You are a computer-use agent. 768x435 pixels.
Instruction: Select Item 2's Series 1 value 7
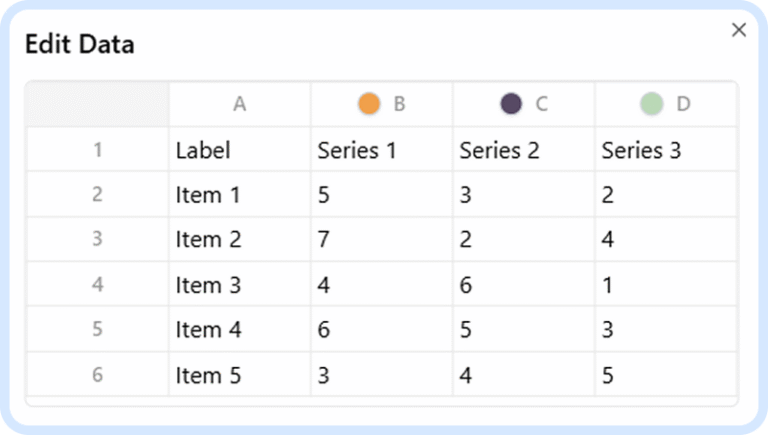pyautogui.click(x=381, y=240)
